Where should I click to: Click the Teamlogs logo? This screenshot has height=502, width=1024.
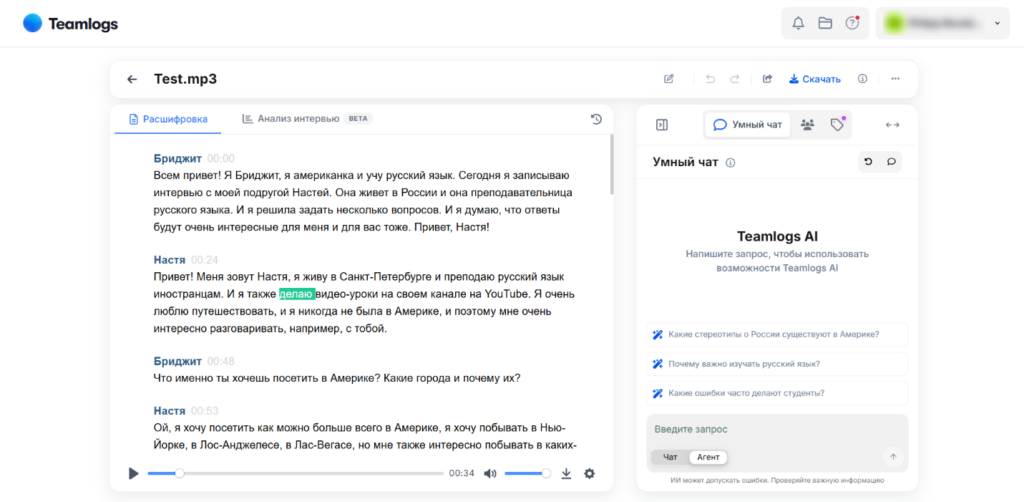pos(71,24)
